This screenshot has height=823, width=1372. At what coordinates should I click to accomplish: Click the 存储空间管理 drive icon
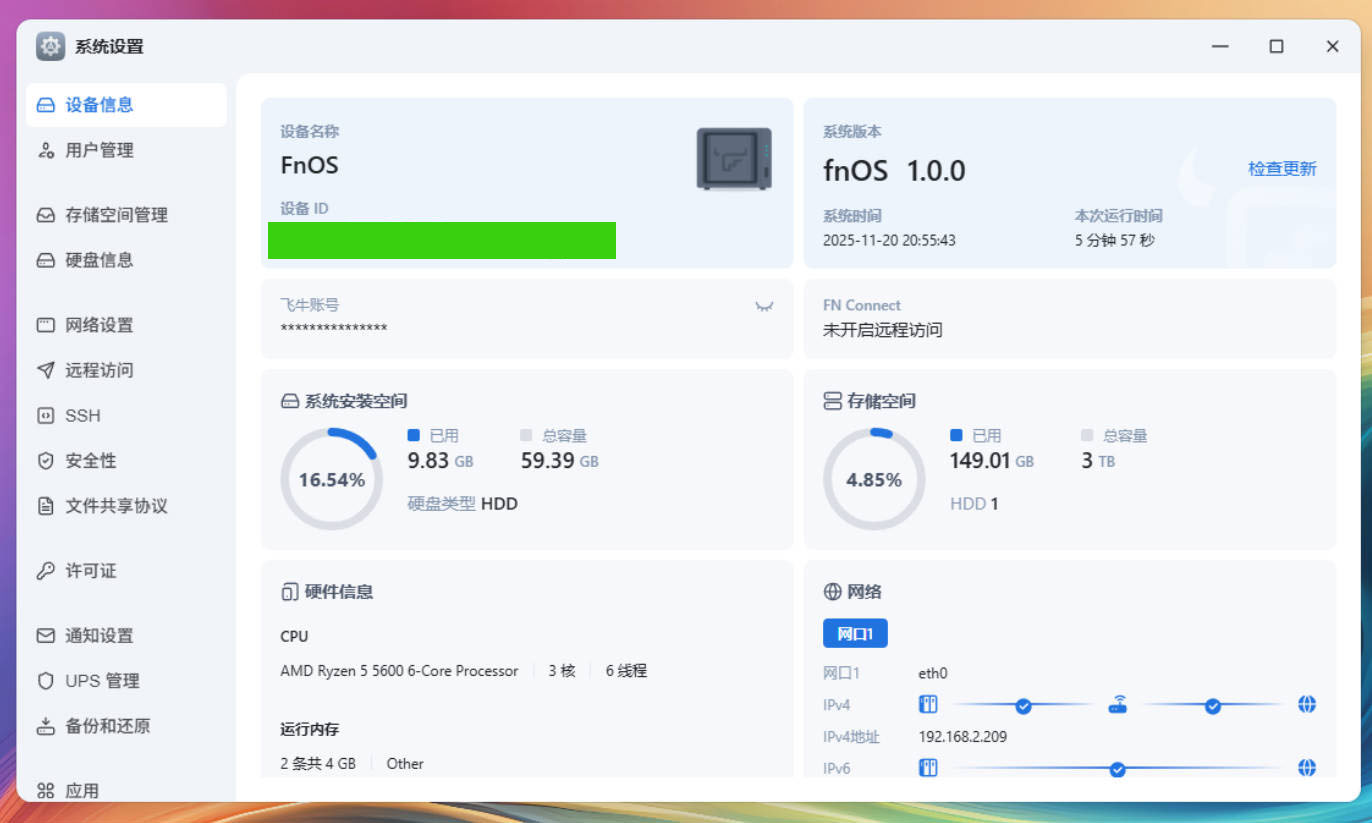click(45, 215)
